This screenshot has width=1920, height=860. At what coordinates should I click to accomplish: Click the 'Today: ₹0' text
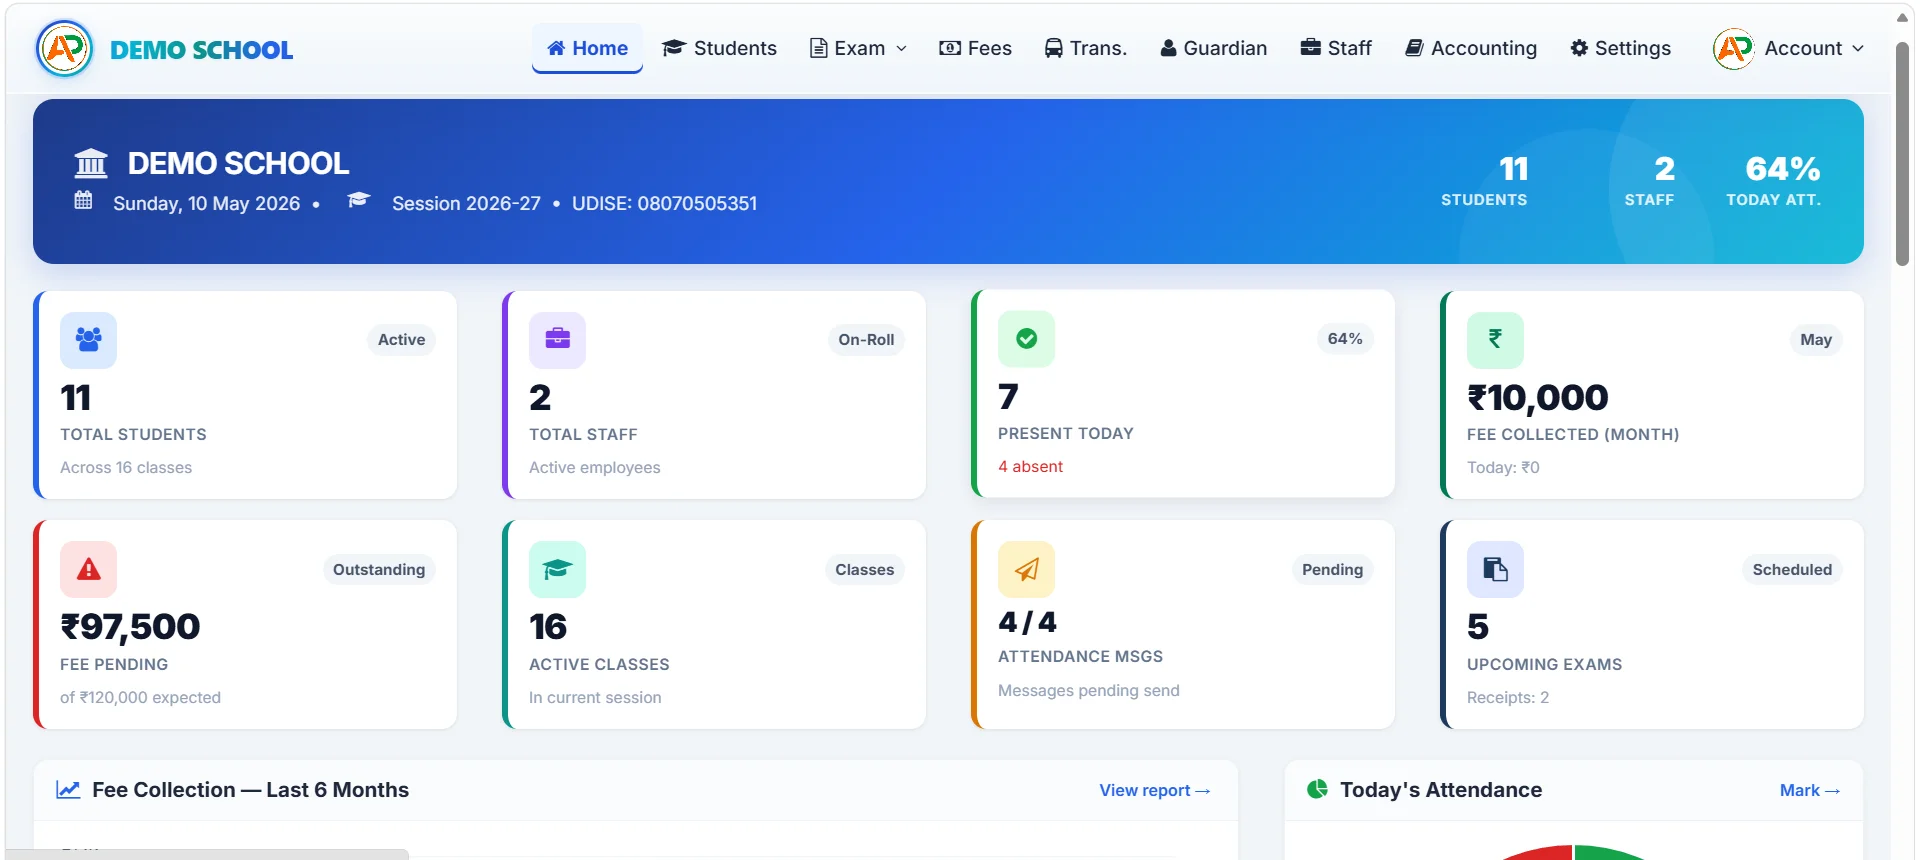[x=1503, y=467]
